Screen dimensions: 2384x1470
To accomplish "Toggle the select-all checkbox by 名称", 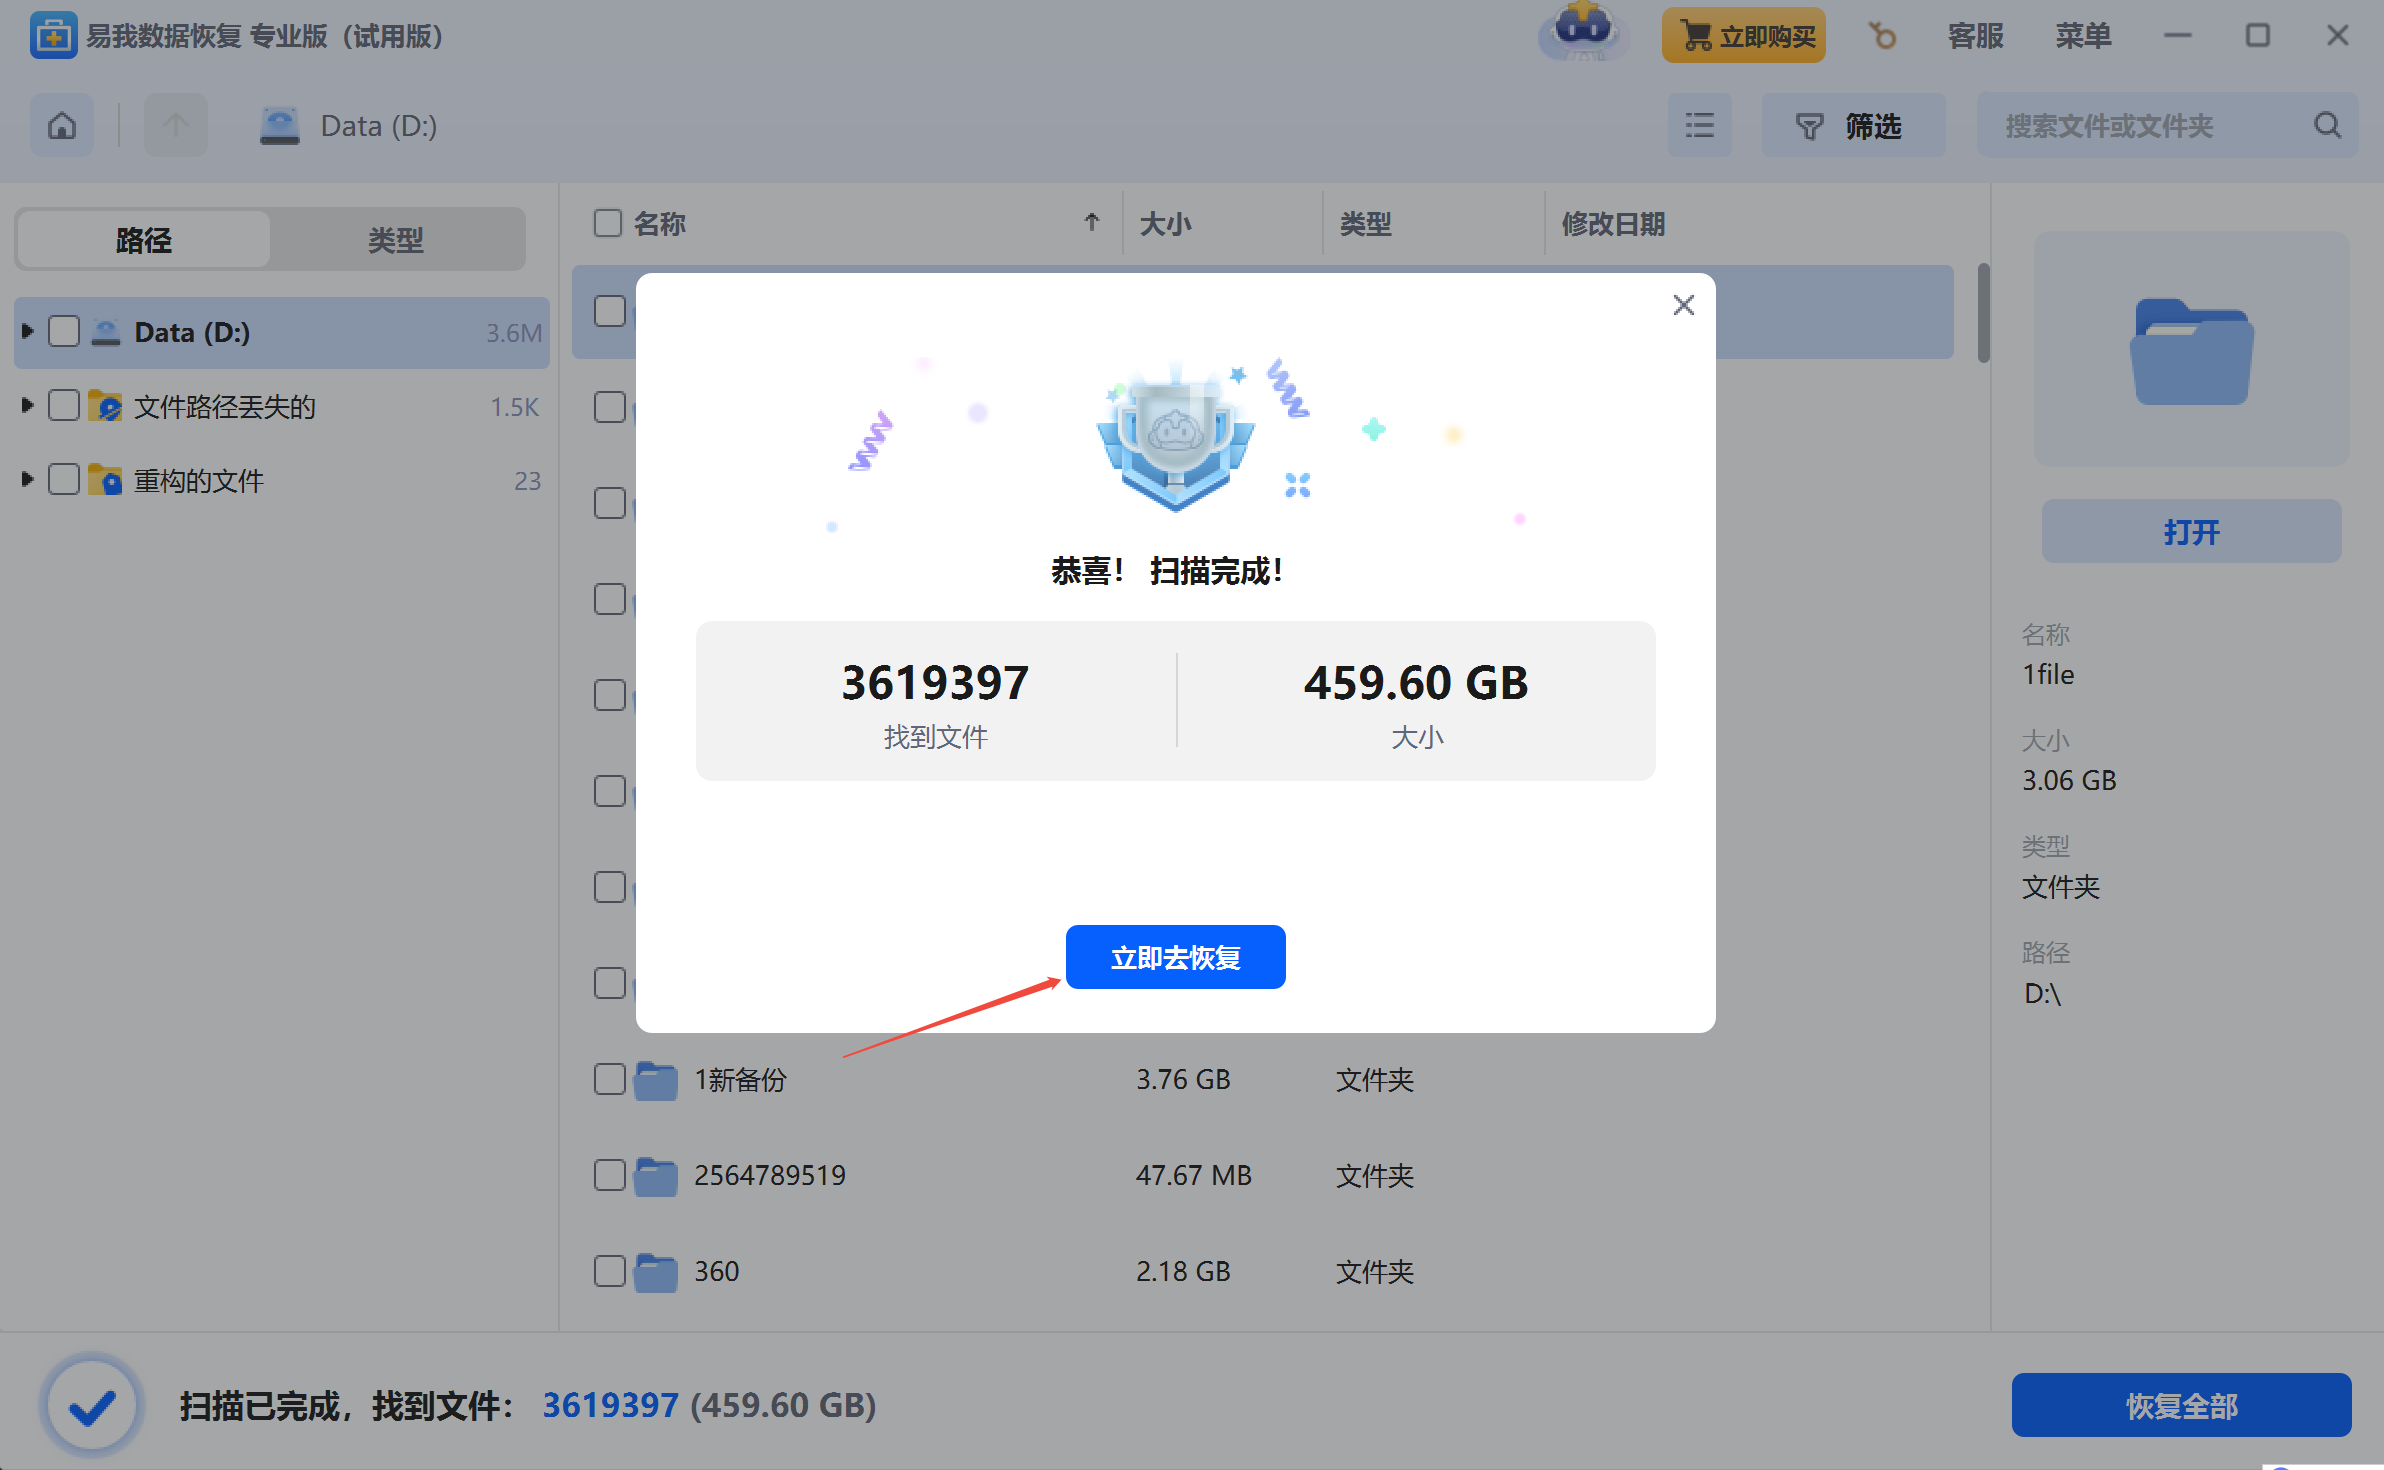I will pyautogui.click(x=607, y=223).
